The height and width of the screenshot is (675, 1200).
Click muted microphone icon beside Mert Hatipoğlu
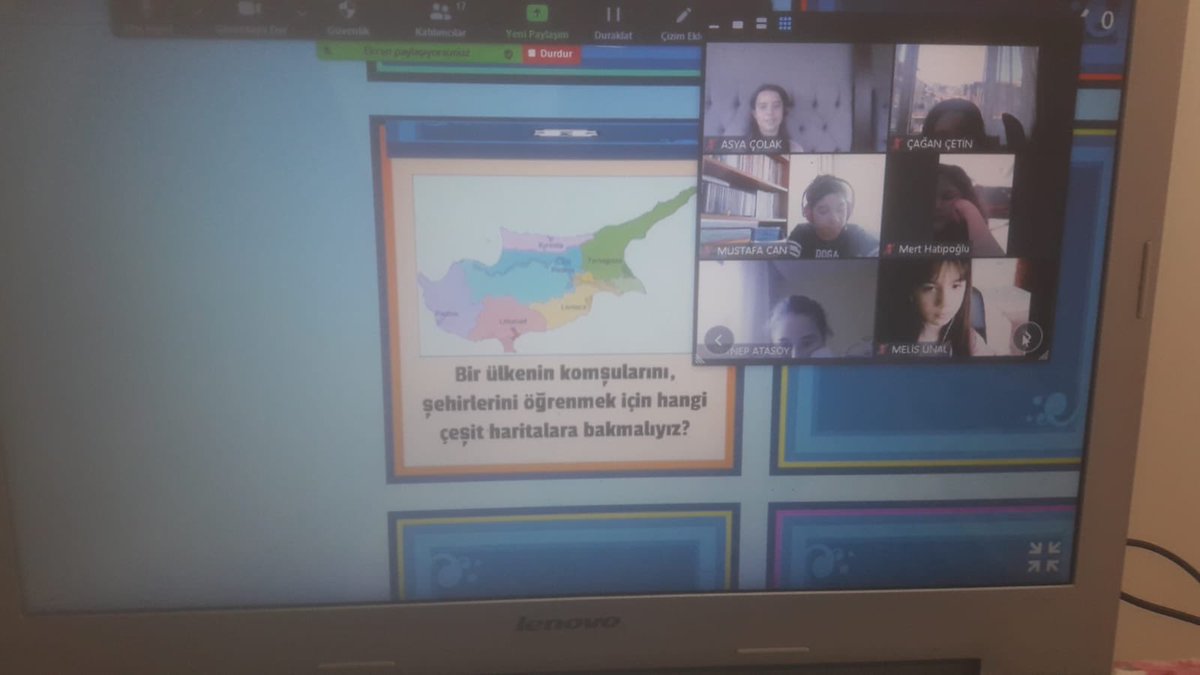[889, 249]
